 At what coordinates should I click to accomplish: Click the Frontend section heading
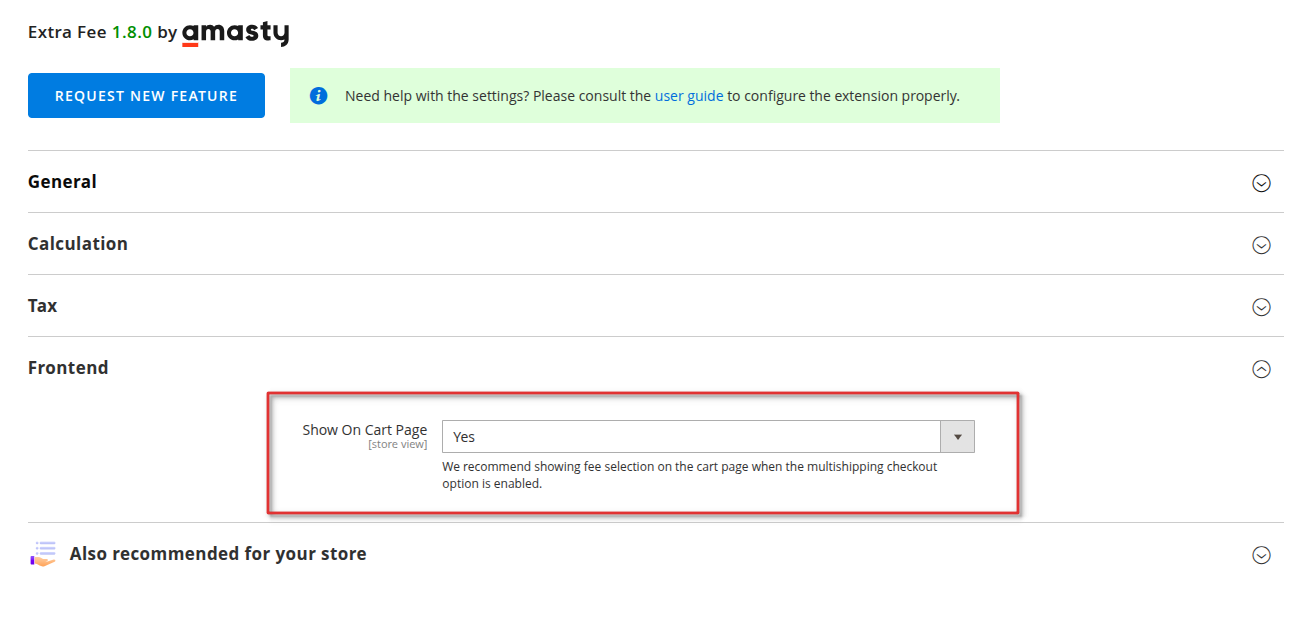pyautogui.click(x=68, y=368)
